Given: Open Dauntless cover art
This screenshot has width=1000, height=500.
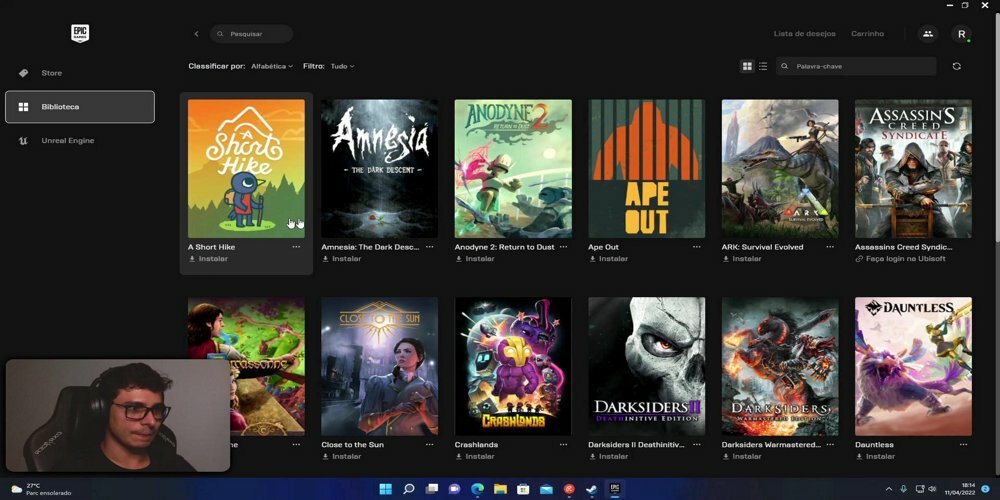Looking at the screenshot, I should [x=913, y=366].
